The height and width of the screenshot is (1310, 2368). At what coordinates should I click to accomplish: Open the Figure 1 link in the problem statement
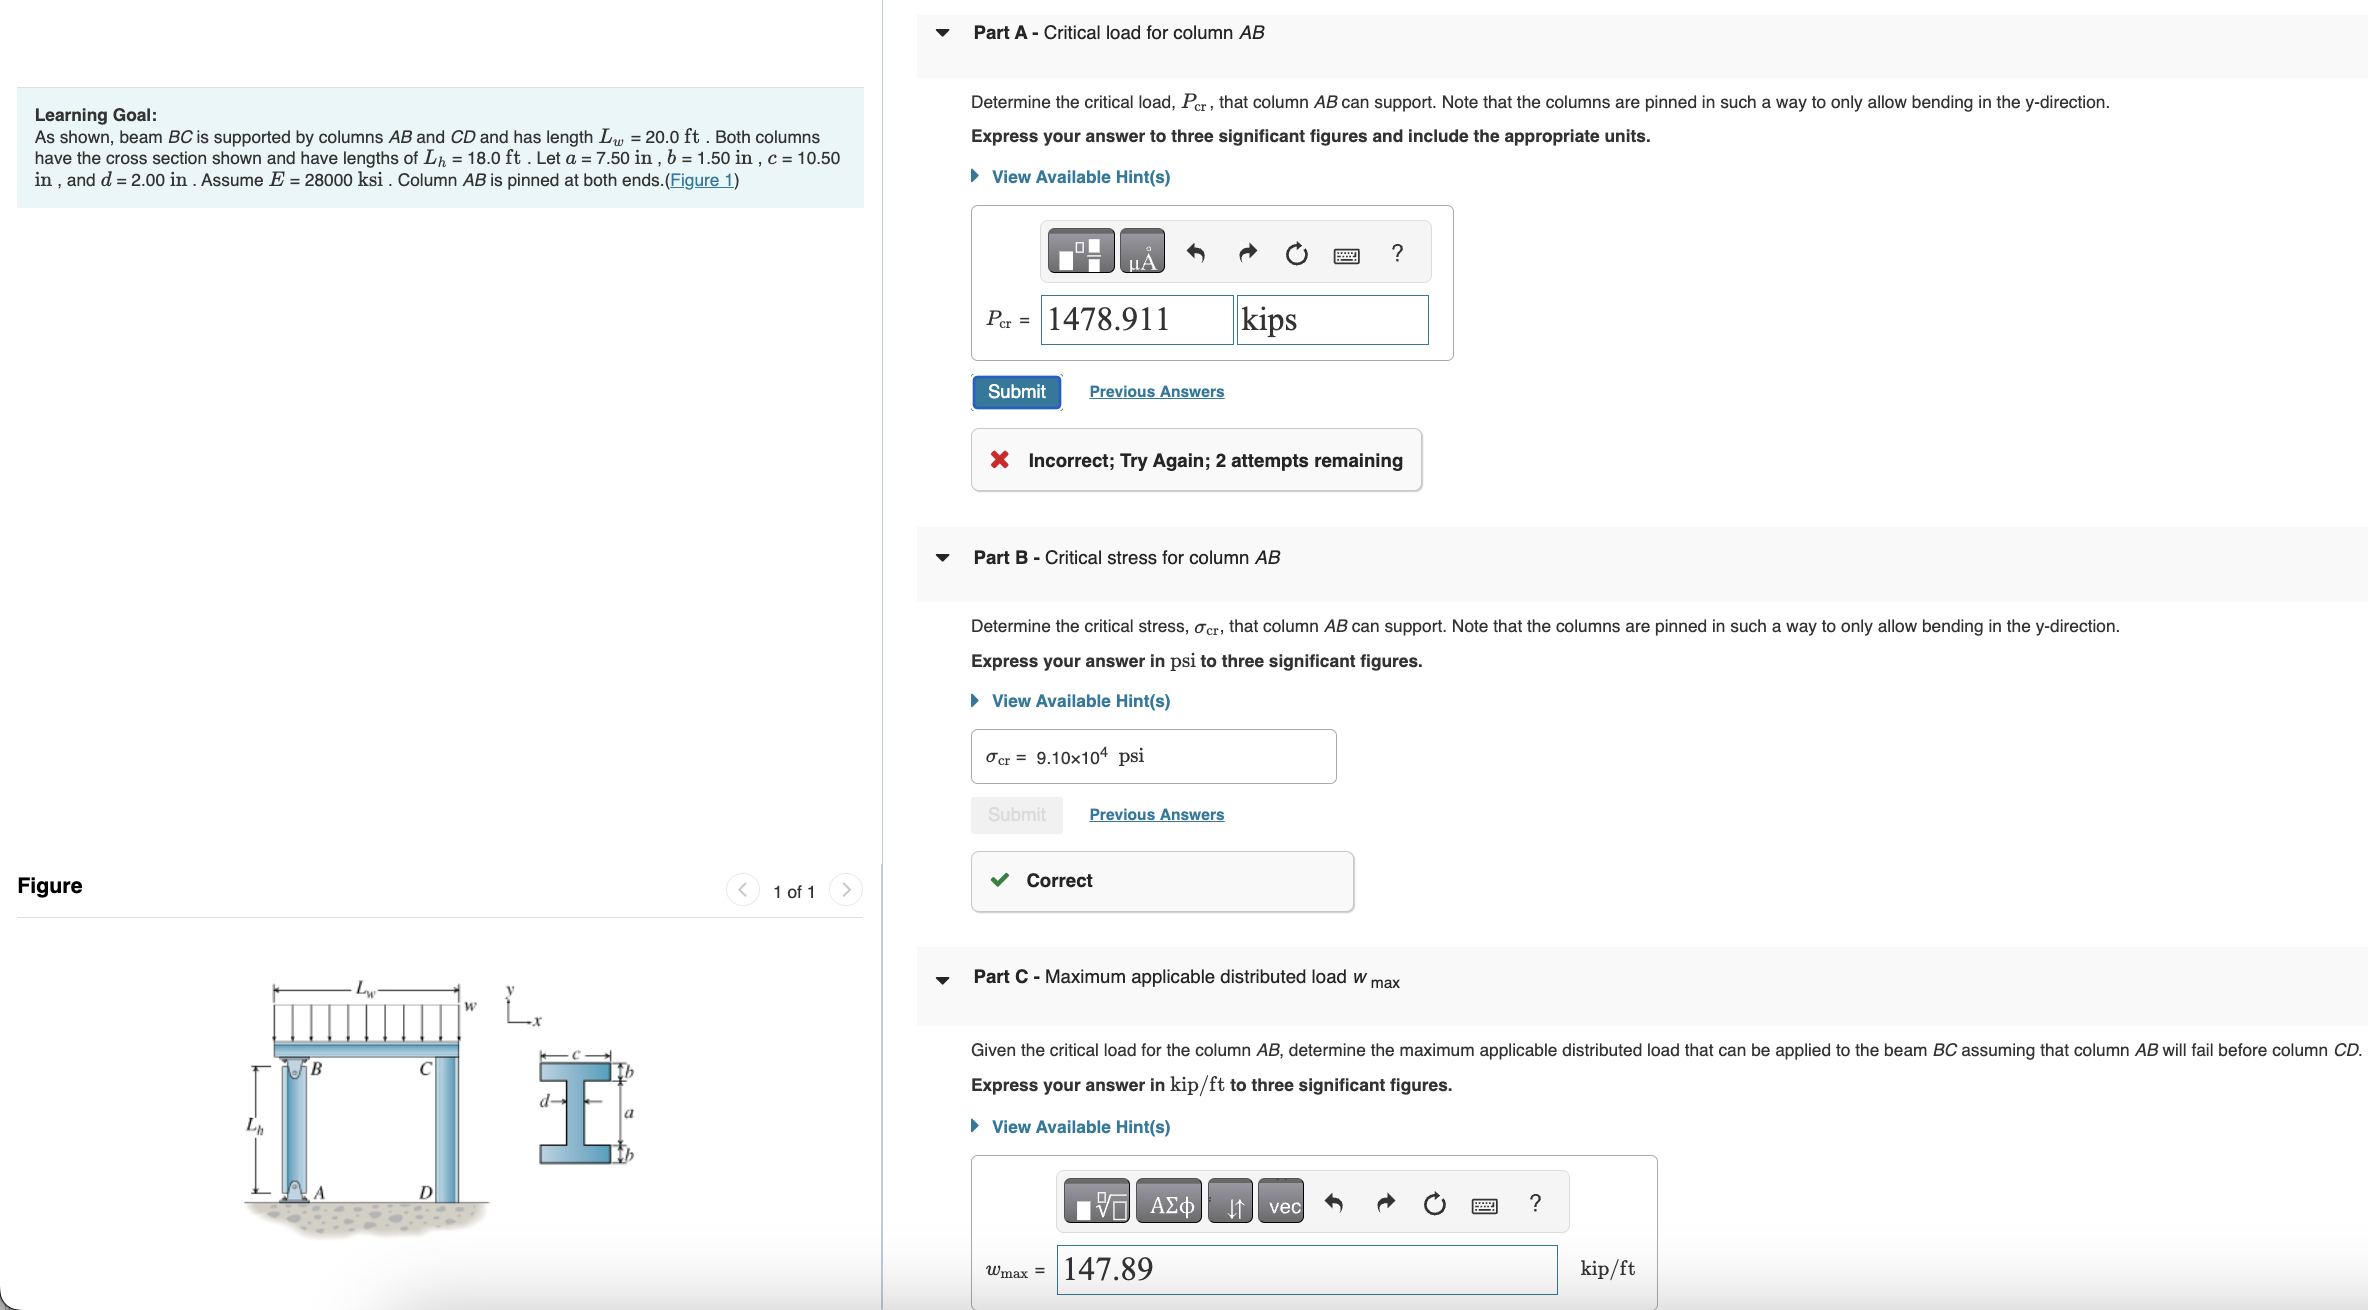pos(701,180)
